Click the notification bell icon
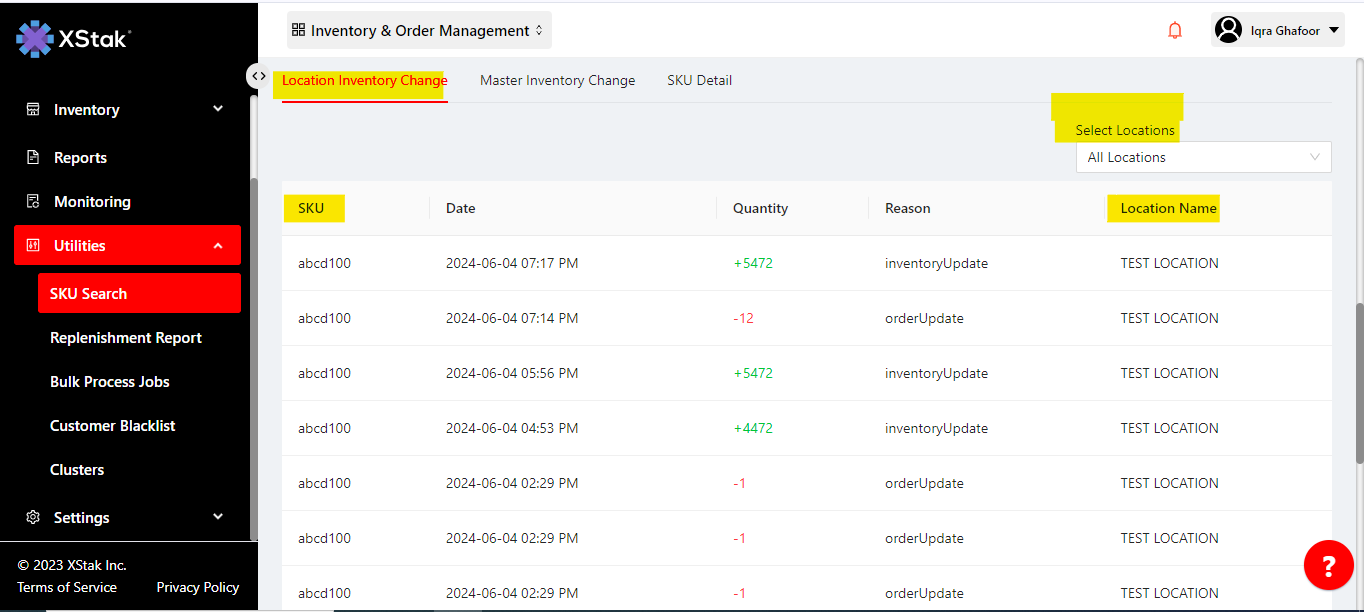 (x=1175, y=30)
